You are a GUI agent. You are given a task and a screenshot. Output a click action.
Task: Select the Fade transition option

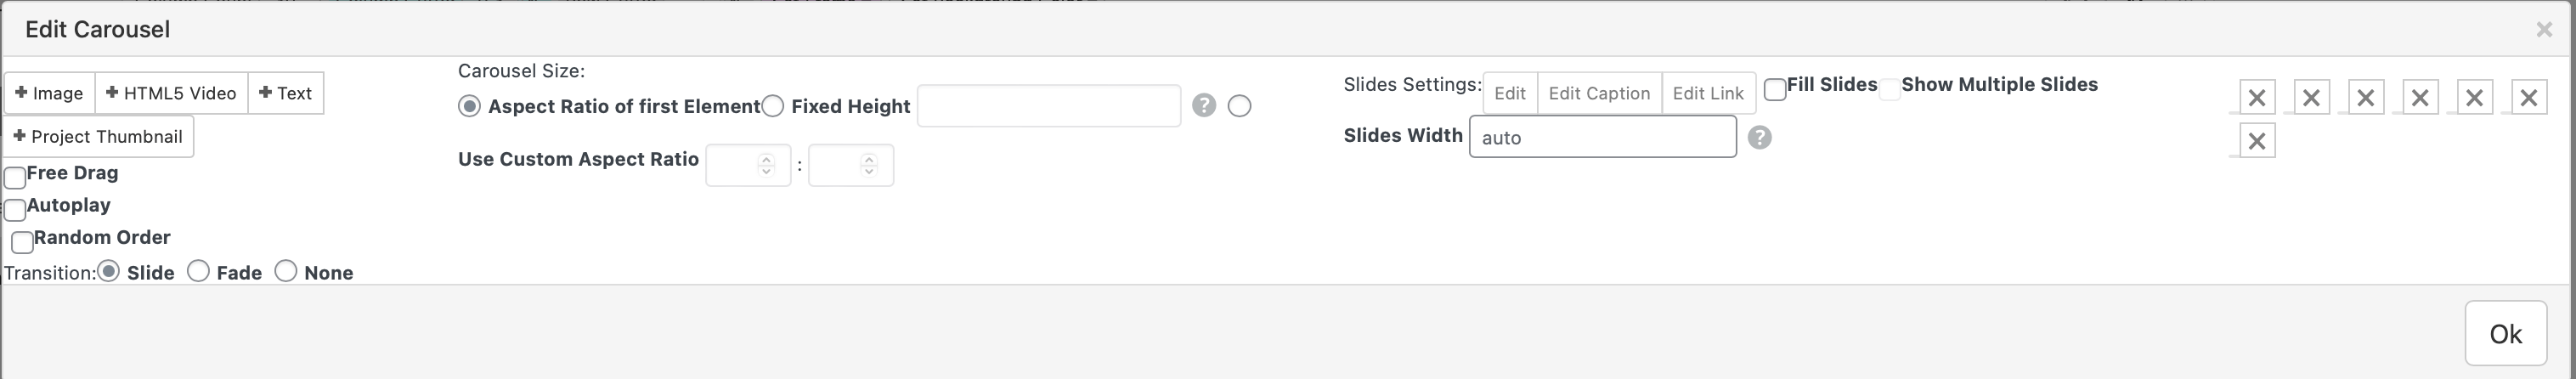(199, 271)
